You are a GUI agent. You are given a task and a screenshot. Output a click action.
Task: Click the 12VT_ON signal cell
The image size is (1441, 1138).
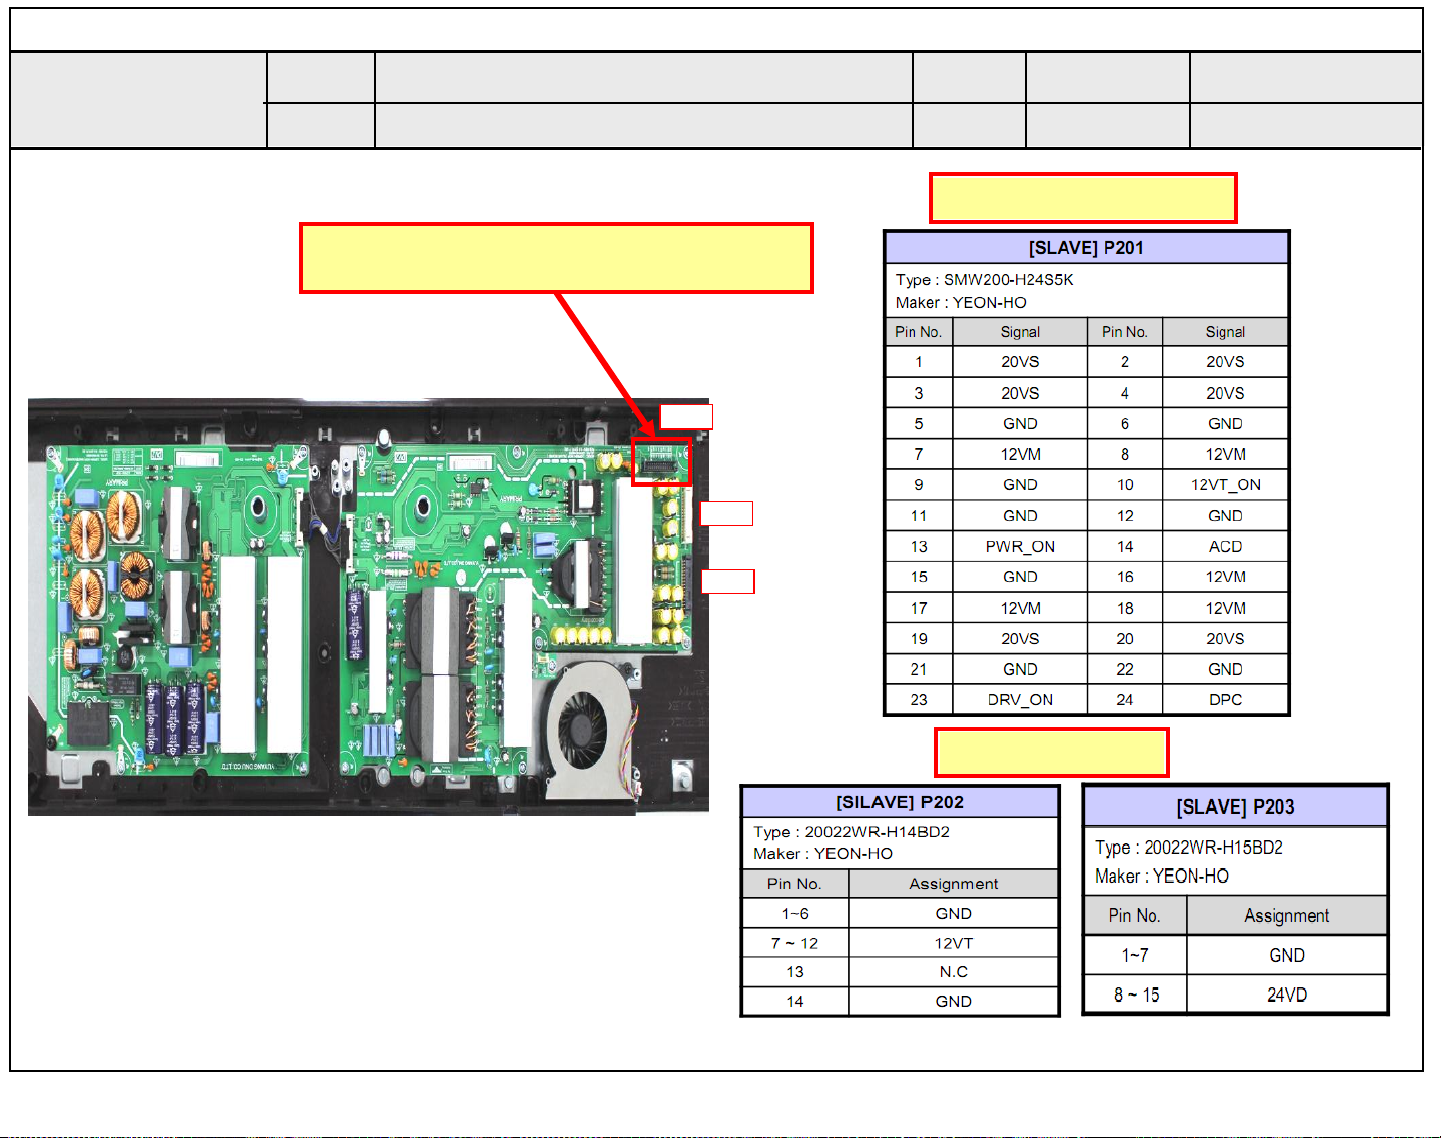[x=1225, y=485]
